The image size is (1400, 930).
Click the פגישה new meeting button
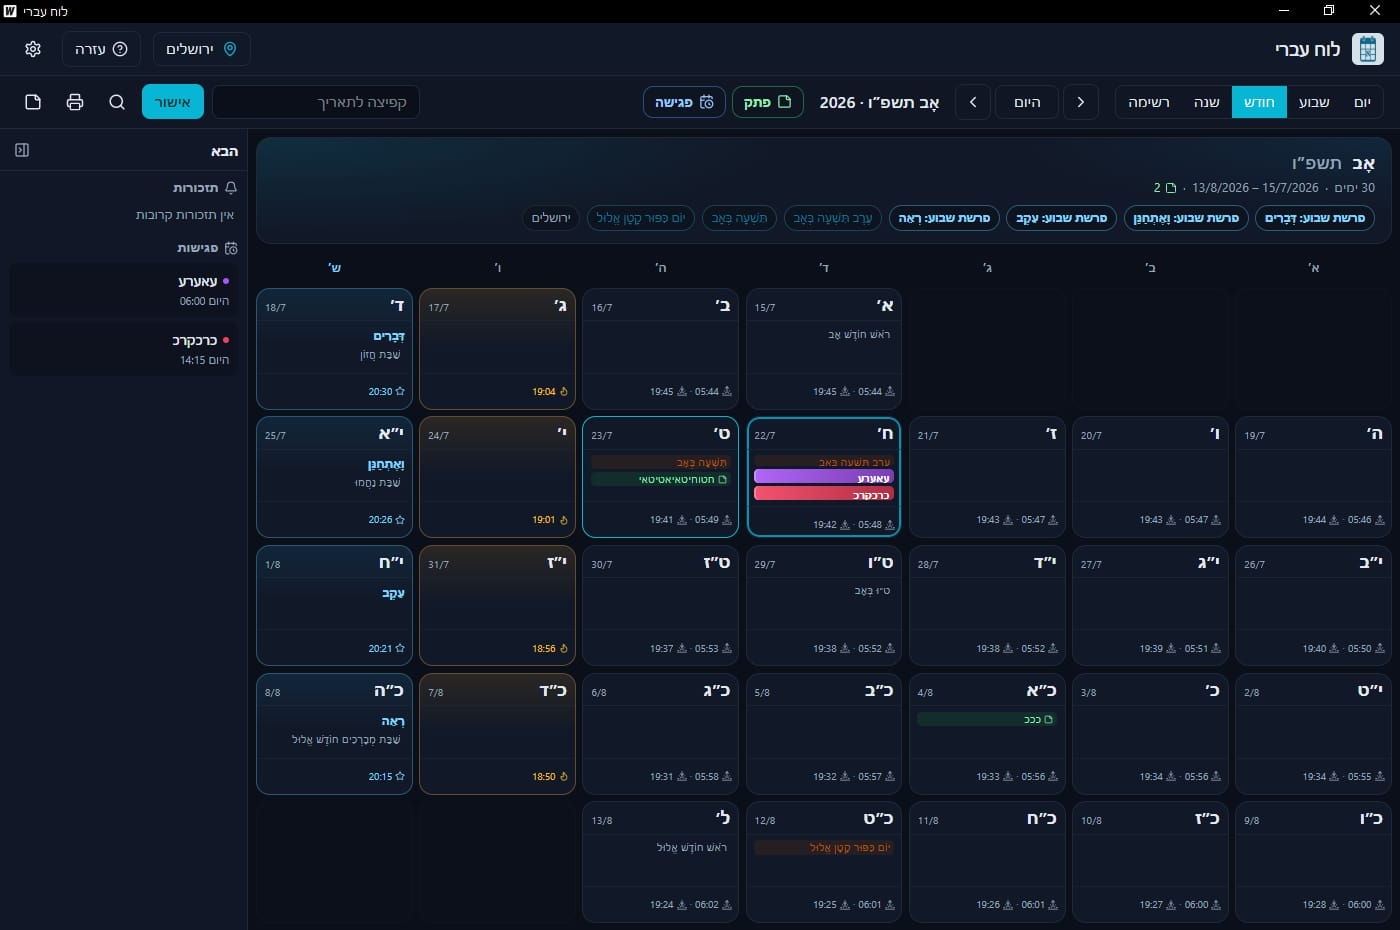[x=684, y=102]
